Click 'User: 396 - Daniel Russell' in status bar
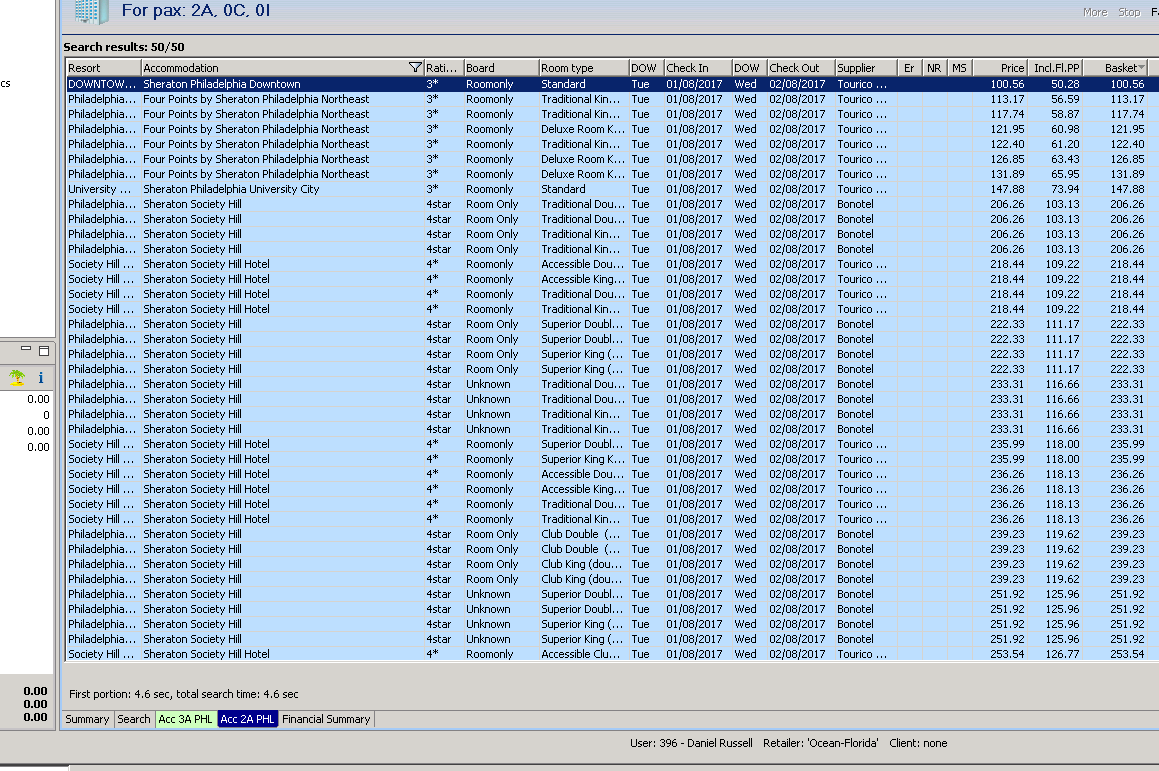Viewport: 1159px width, 771px height. click(691, 743)
